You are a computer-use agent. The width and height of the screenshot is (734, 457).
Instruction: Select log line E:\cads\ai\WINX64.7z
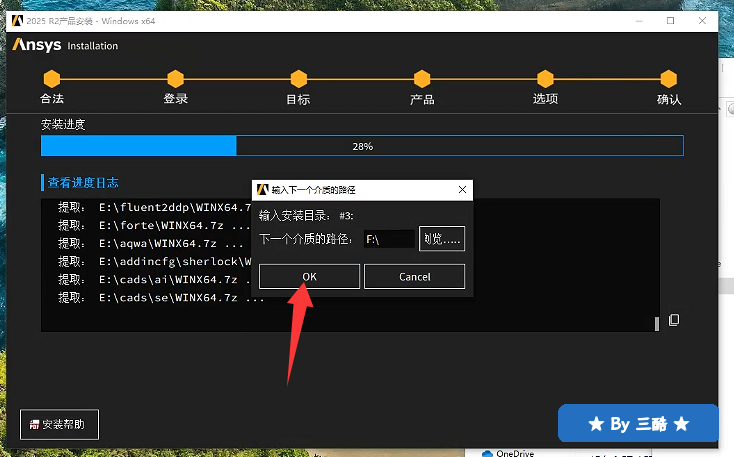(x=154, y=280)
